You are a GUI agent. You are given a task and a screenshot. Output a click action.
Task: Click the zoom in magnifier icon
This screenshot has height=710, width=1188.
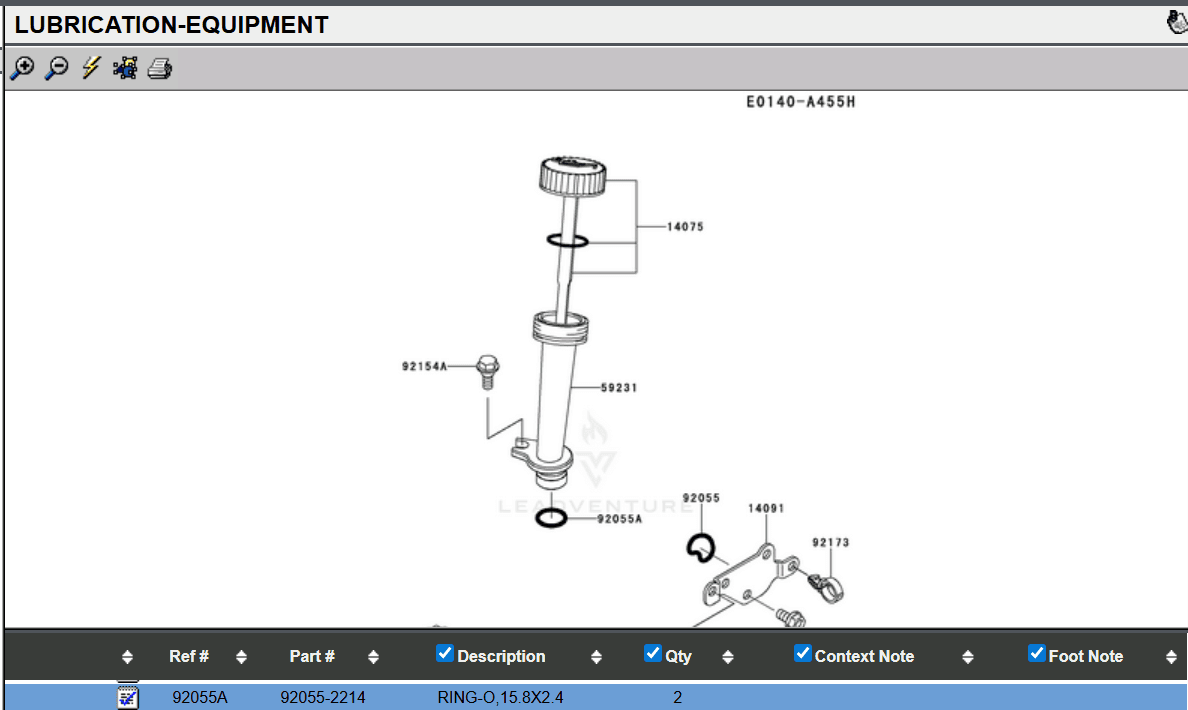click(22, 68)
